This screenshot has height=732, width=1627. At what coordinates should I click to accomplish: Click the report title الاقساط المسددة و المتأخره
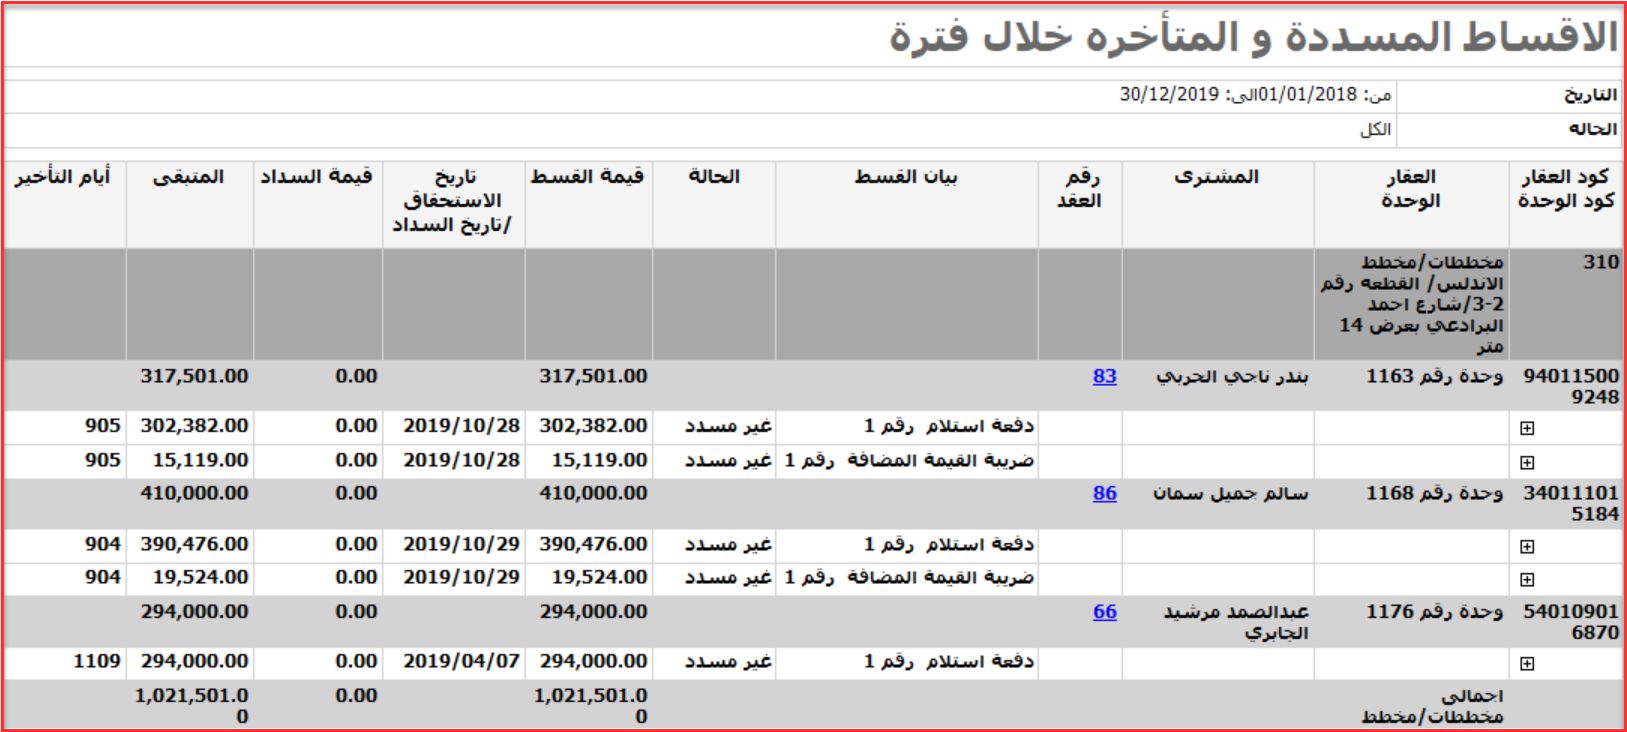[x=1253, y=38]
